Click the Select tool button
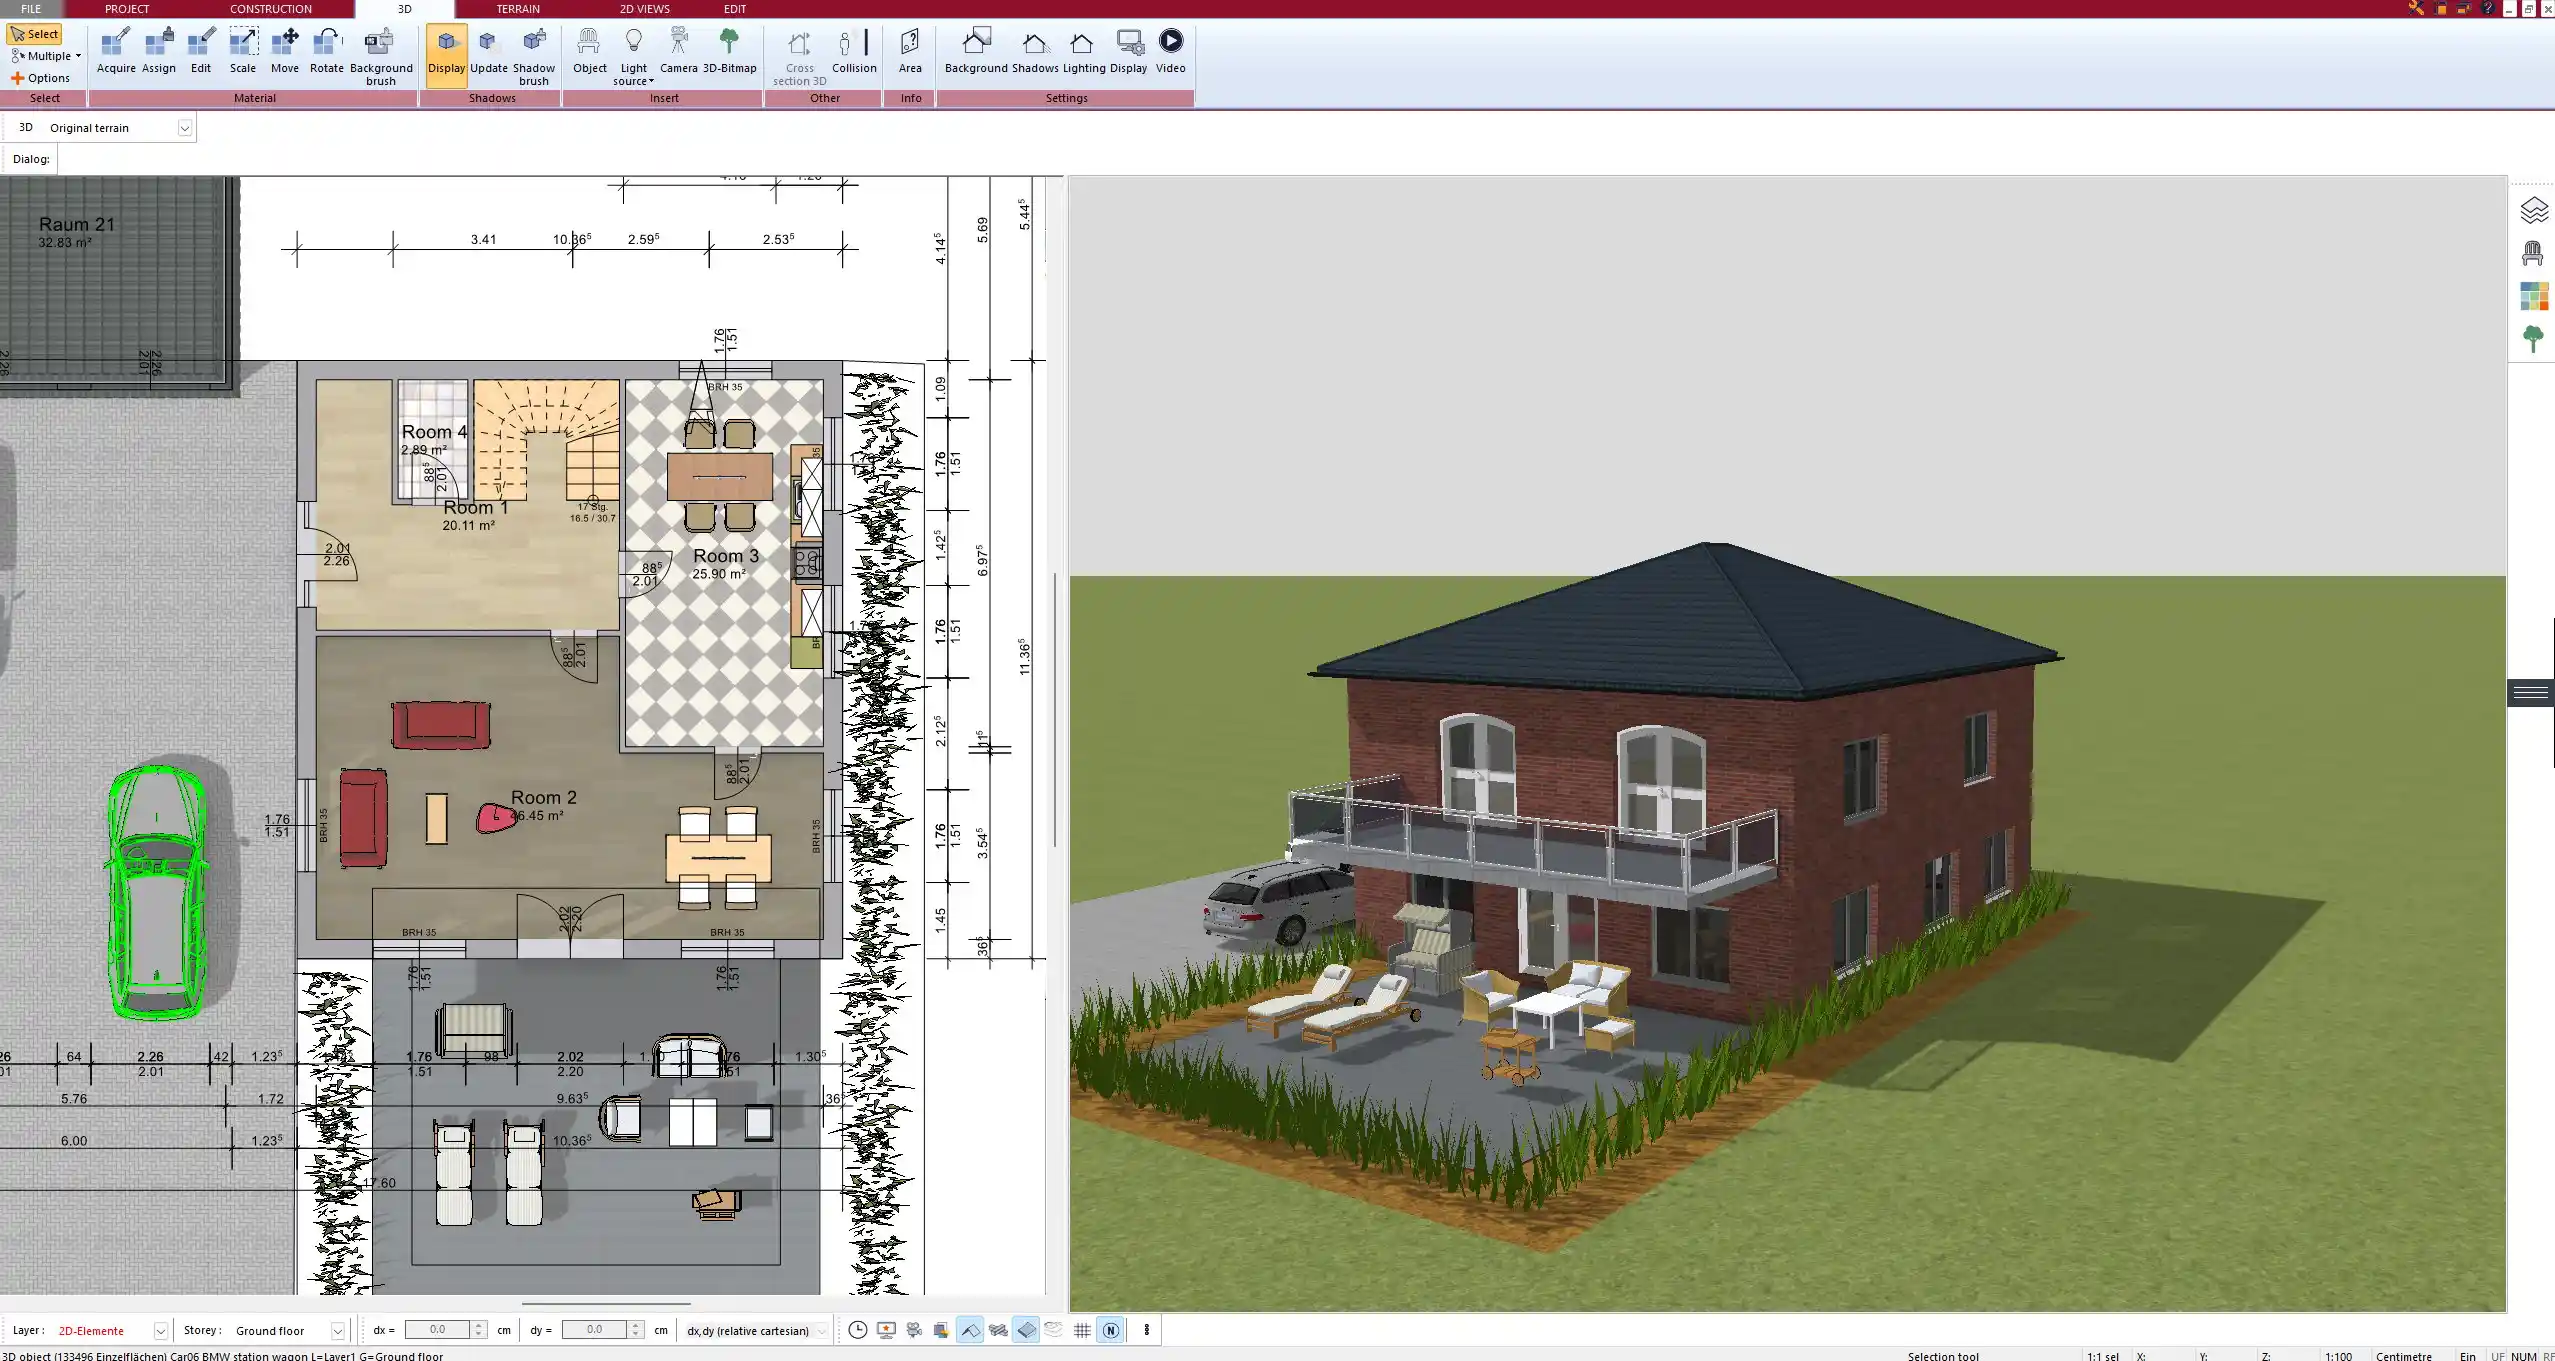The height and width of the screenshot is (1361, 2555). point(35,34)
